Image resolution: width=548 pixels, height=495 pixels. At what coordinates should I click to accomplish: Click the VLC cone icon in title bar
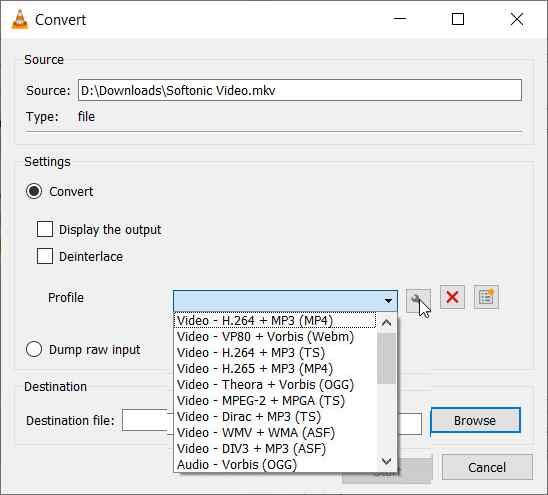click(20, 20)
